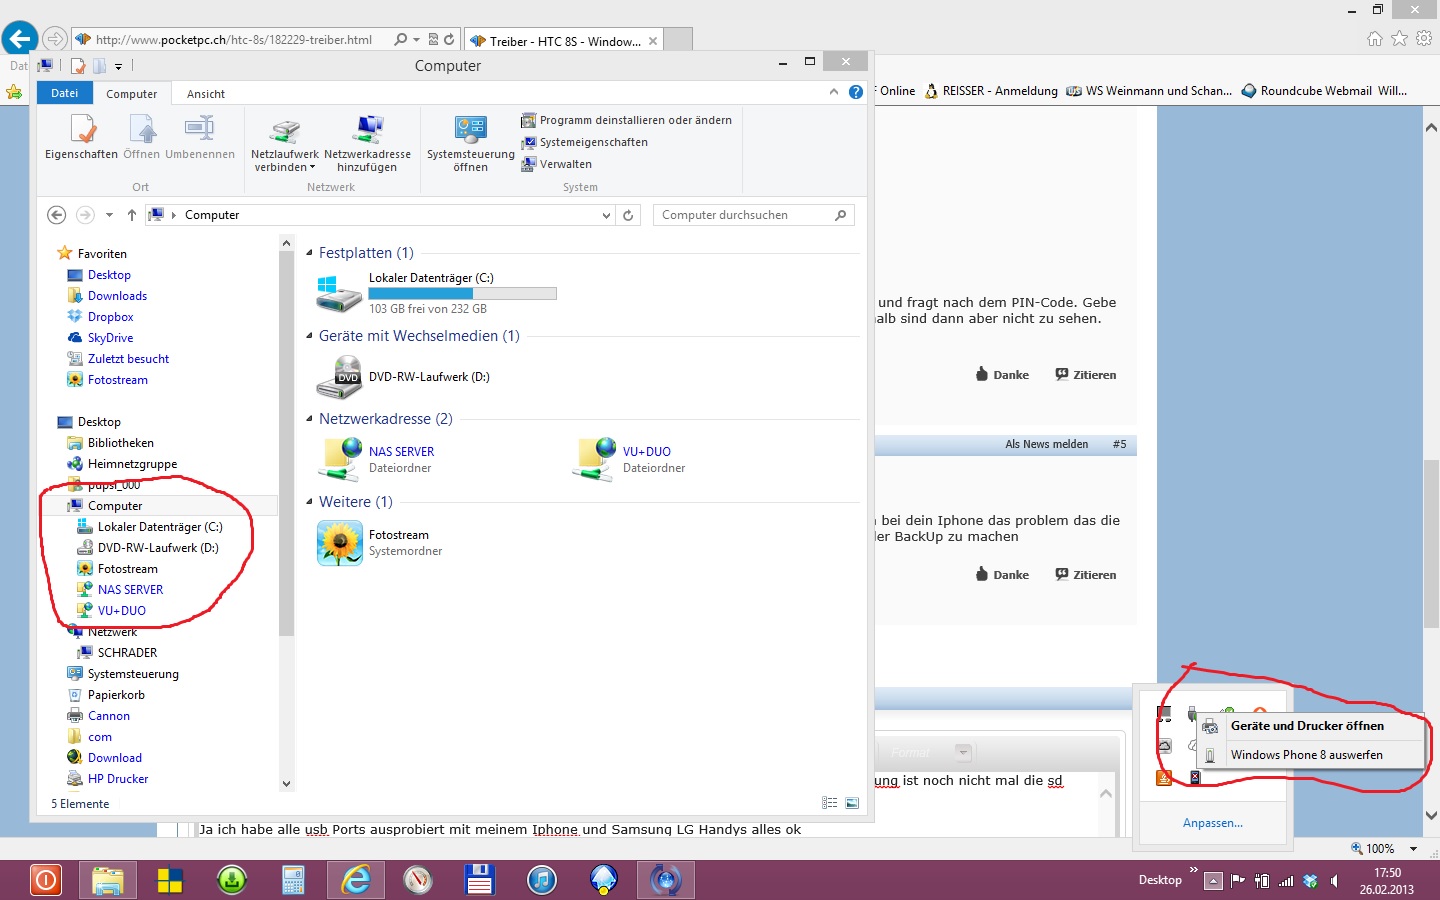Open Internet Explorer taskbar icon
The height and width of the screenshot is (900, 1440).
pos(355,880)
